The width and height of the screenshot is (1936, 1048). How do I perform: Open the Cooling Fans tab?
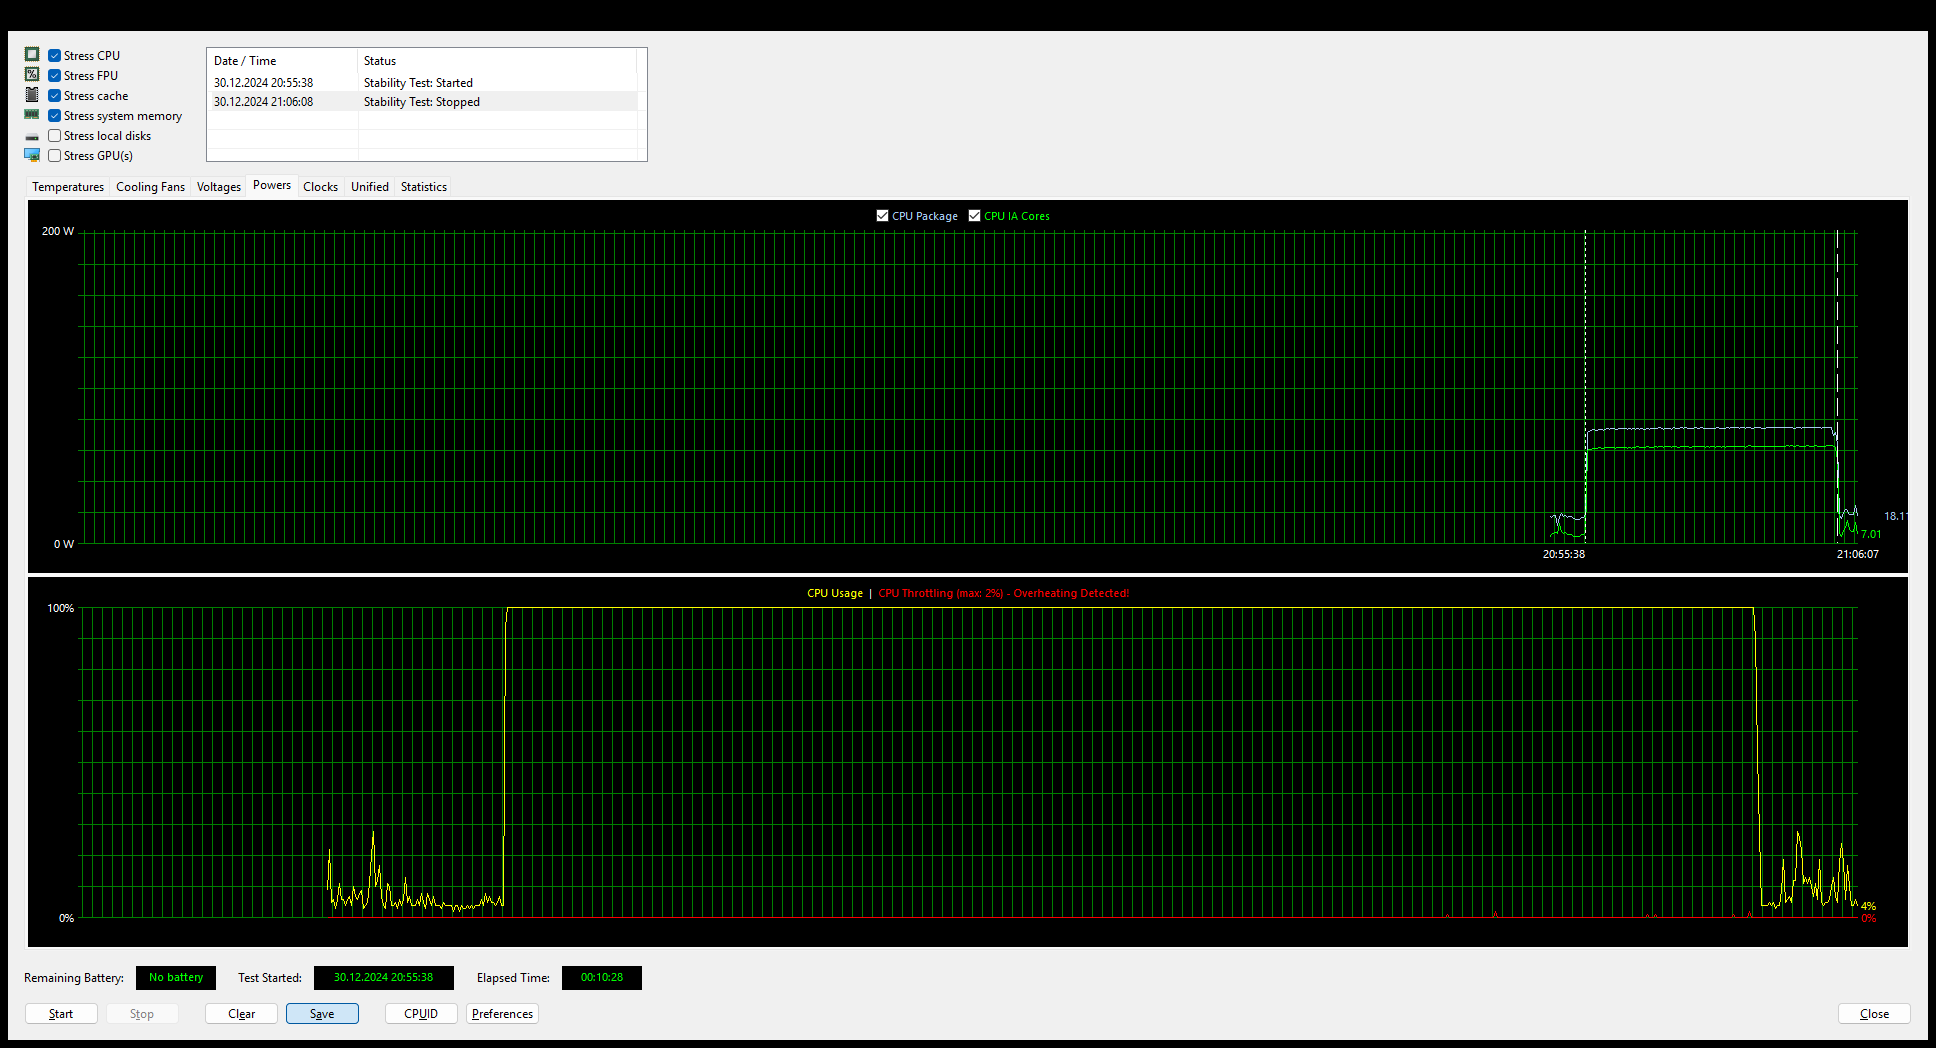point(150,187)
